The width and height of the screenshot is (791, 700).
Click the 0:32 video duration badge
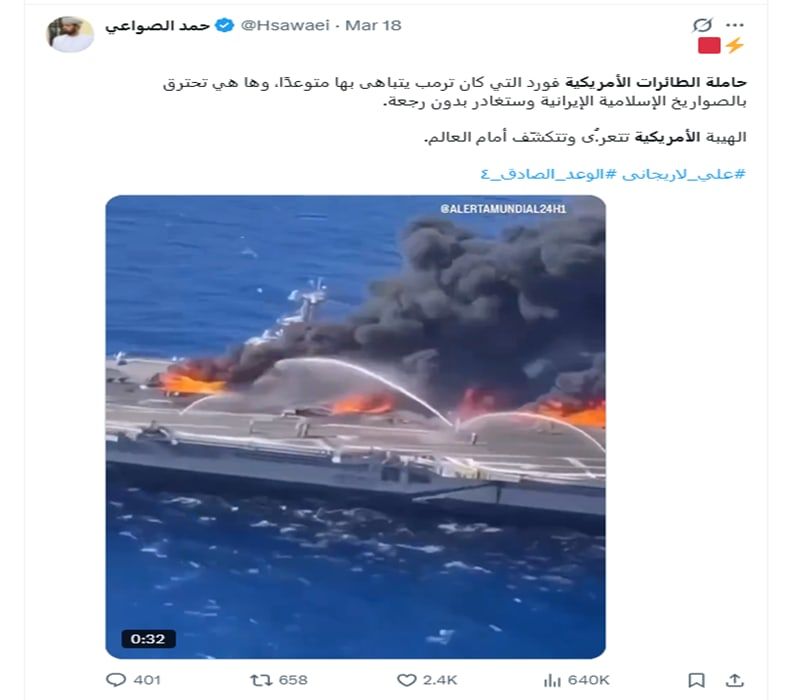(148, 639)
